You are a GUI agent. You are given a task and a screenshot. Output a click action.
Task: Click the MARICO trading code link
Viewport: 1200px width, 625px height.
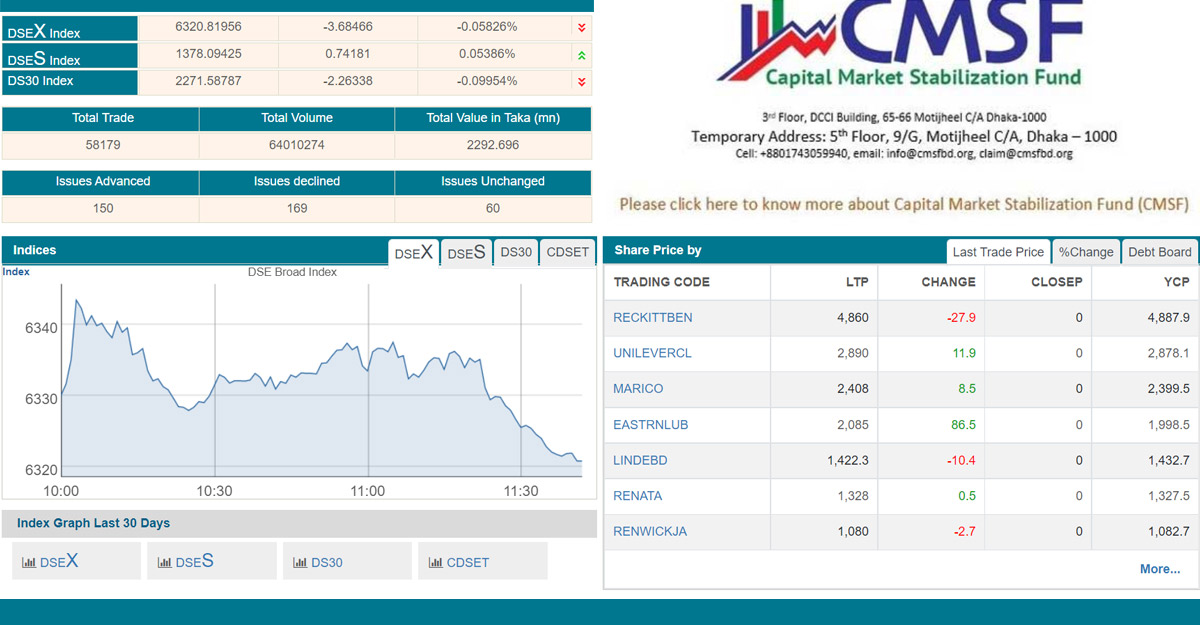coord(638,389)
